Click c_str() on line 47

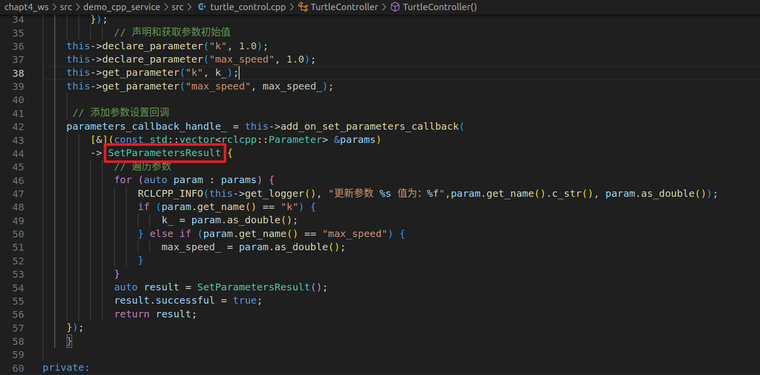pyautogui.click(x=573, y=194)
